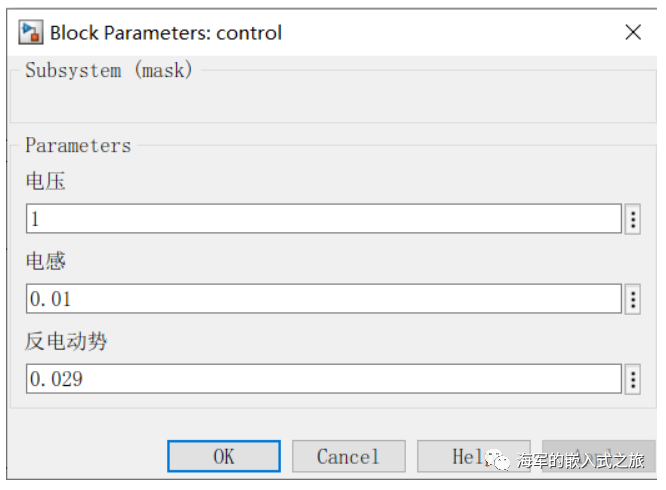Click the 电感 parameter label

click(x=46, y=262)
